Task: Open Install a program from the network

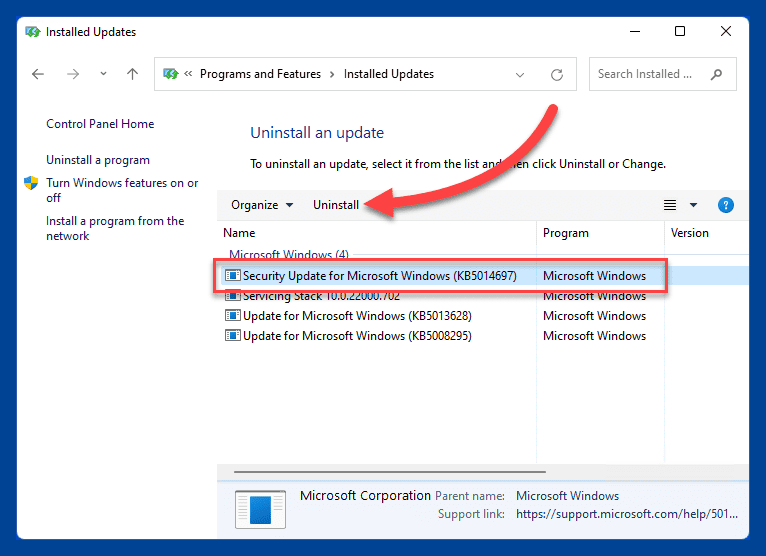Action: point(115,228)
